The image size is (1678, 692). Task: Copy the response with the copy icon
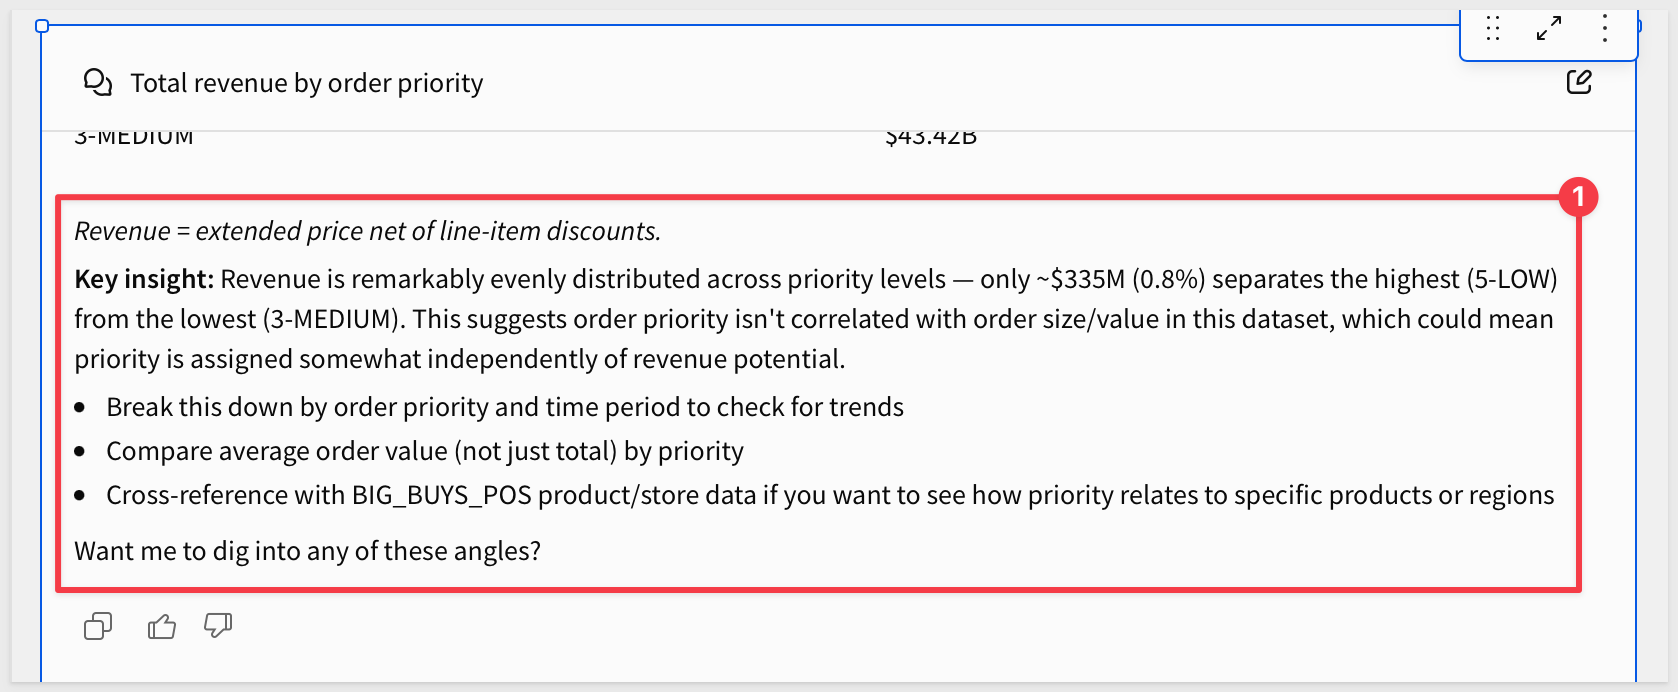(98, 626)
